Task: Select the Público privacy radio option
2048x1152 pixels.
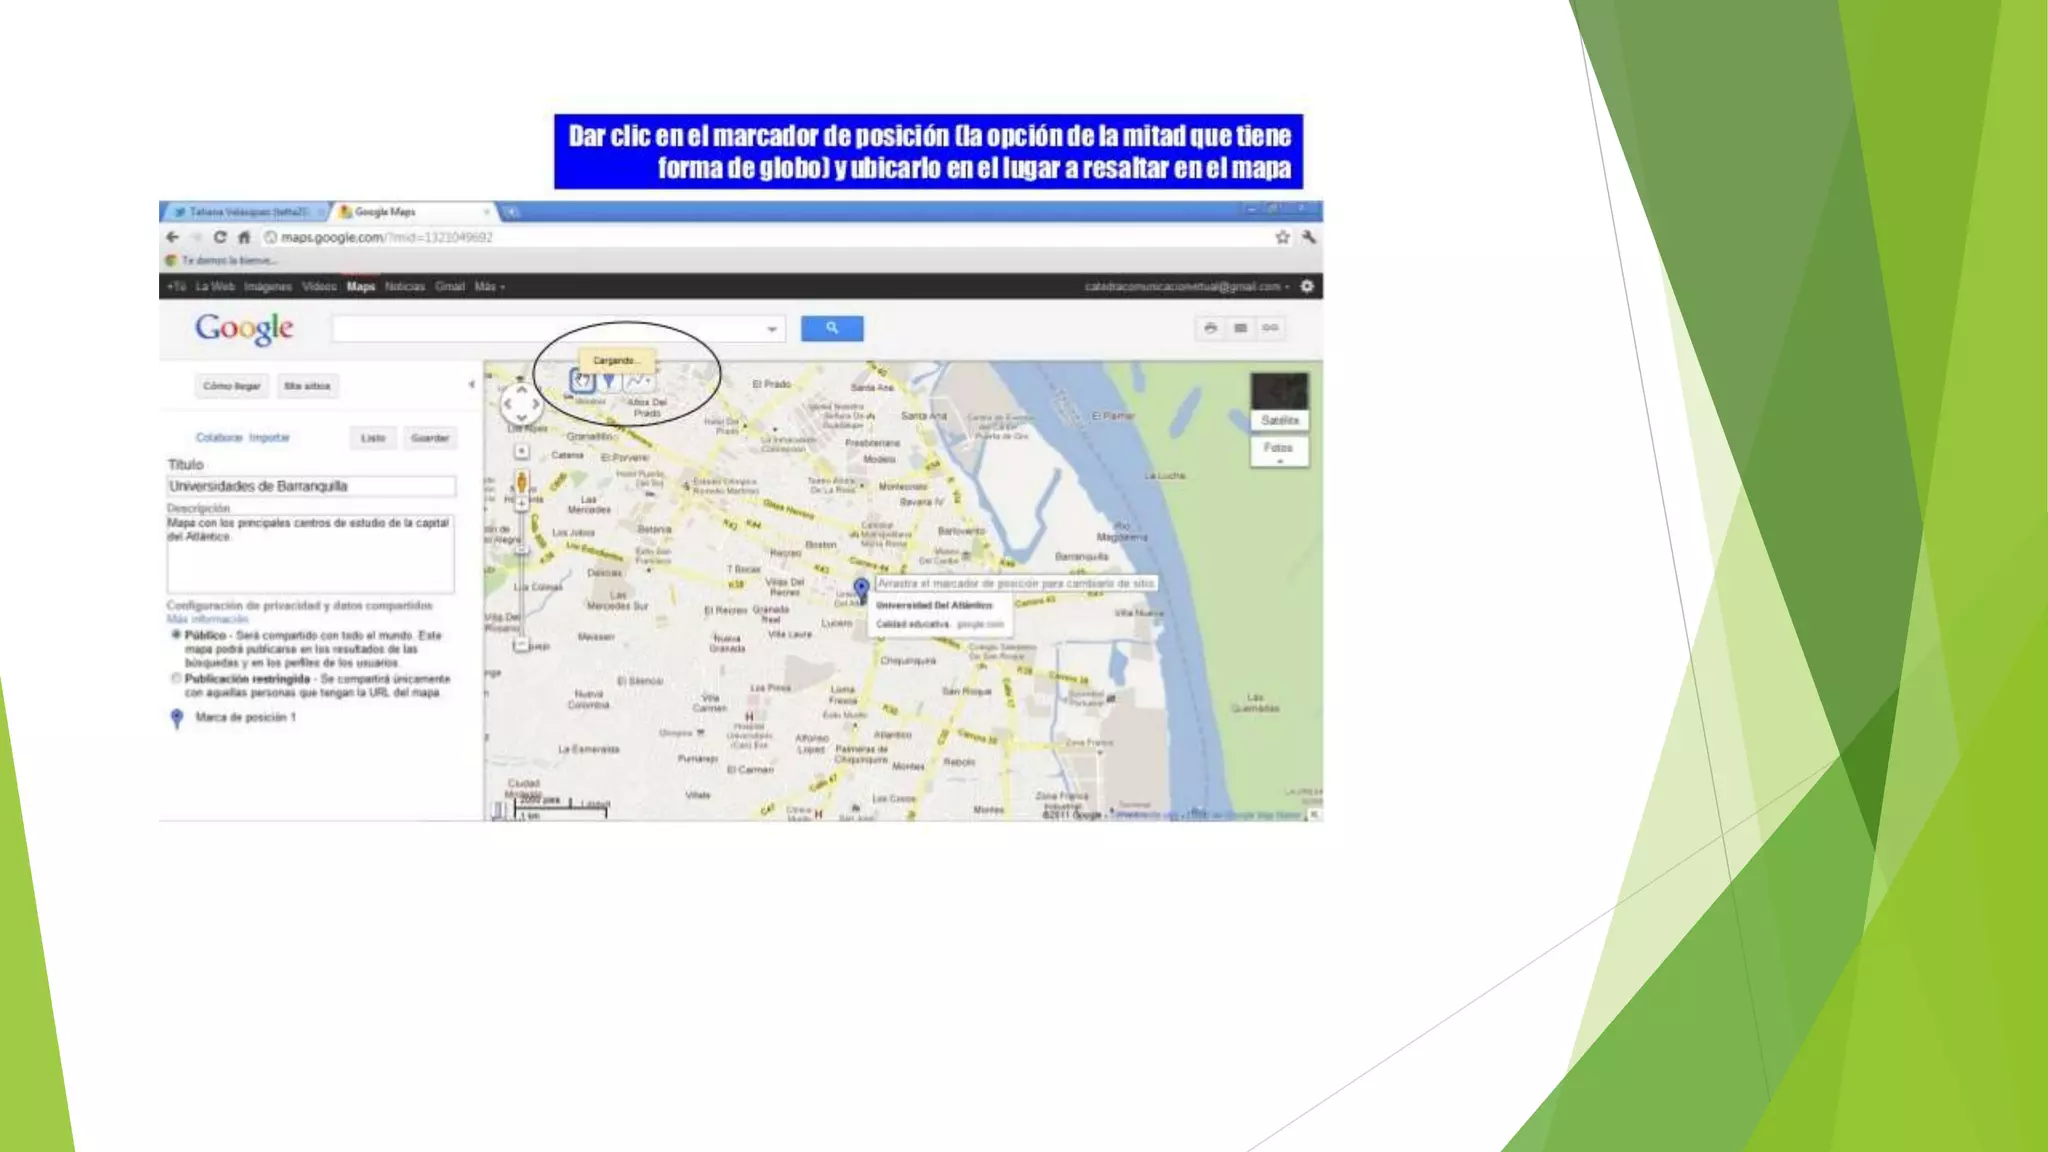Action: [x=177, y=635]
